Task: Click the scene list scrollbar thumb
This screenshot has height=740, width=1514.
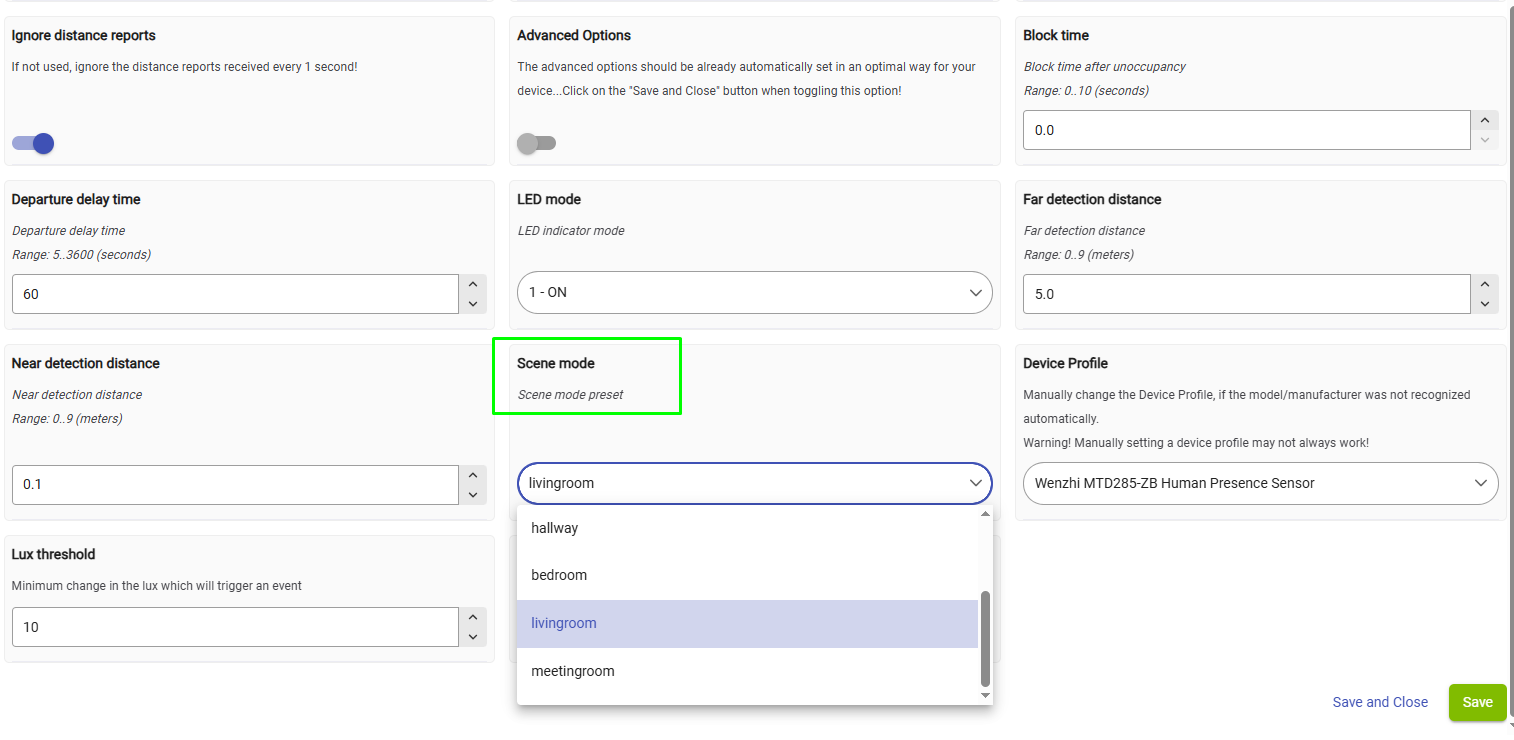Action: pyautogui.click(x=985, y=638)
